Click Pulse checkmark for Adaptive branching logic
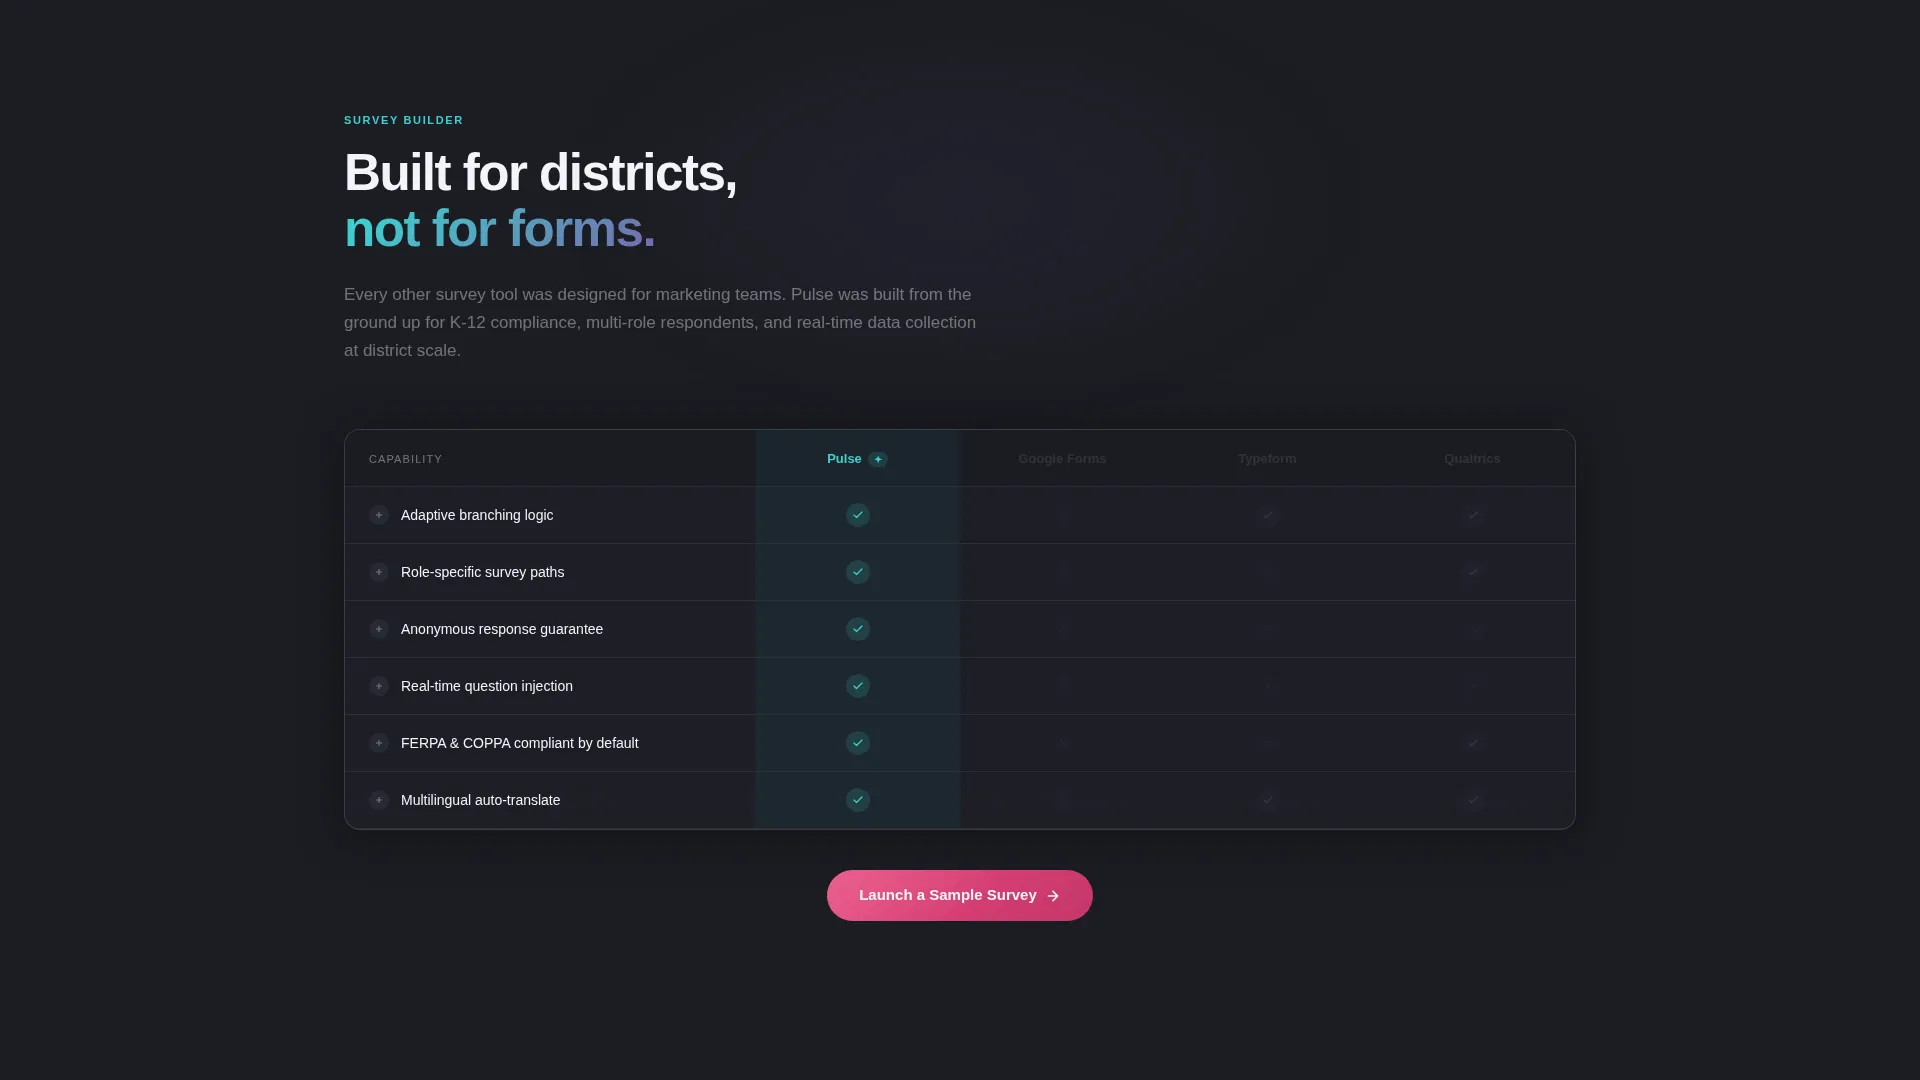The image size is (1920, 1080). click(858, 515)
